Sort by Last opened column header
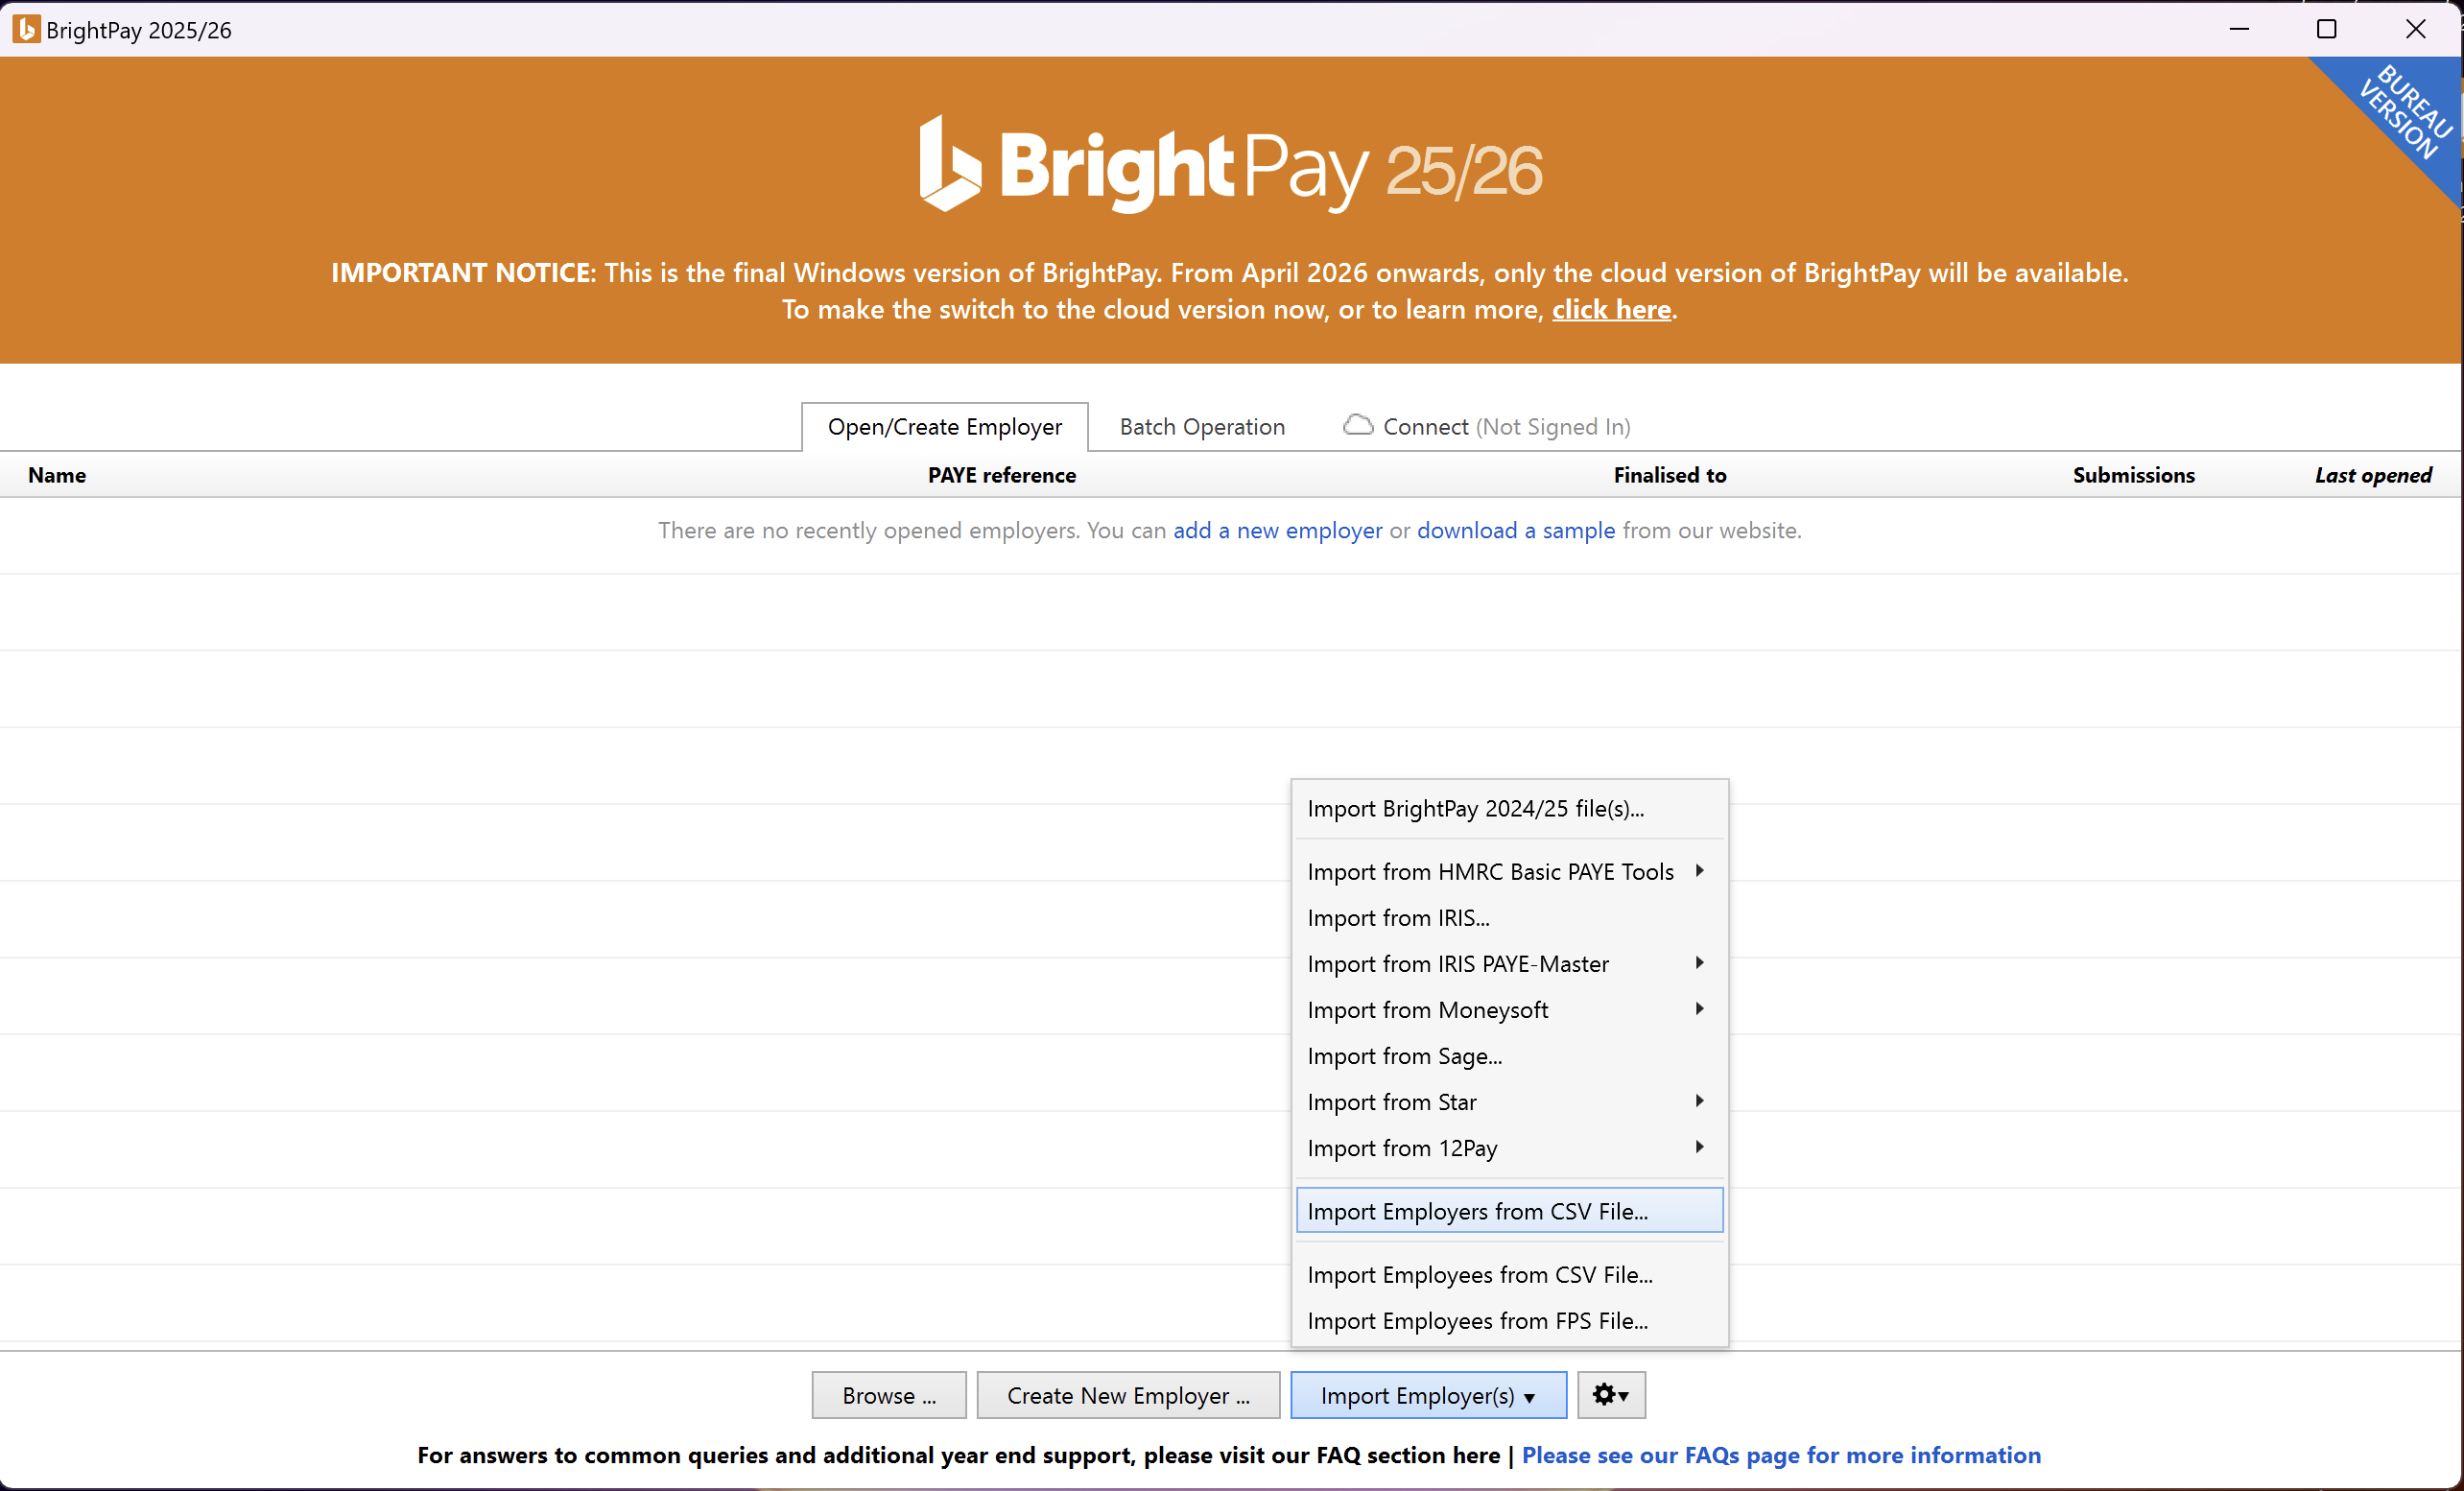This screenshot has height=1491, width=2464. (2373, 475)
